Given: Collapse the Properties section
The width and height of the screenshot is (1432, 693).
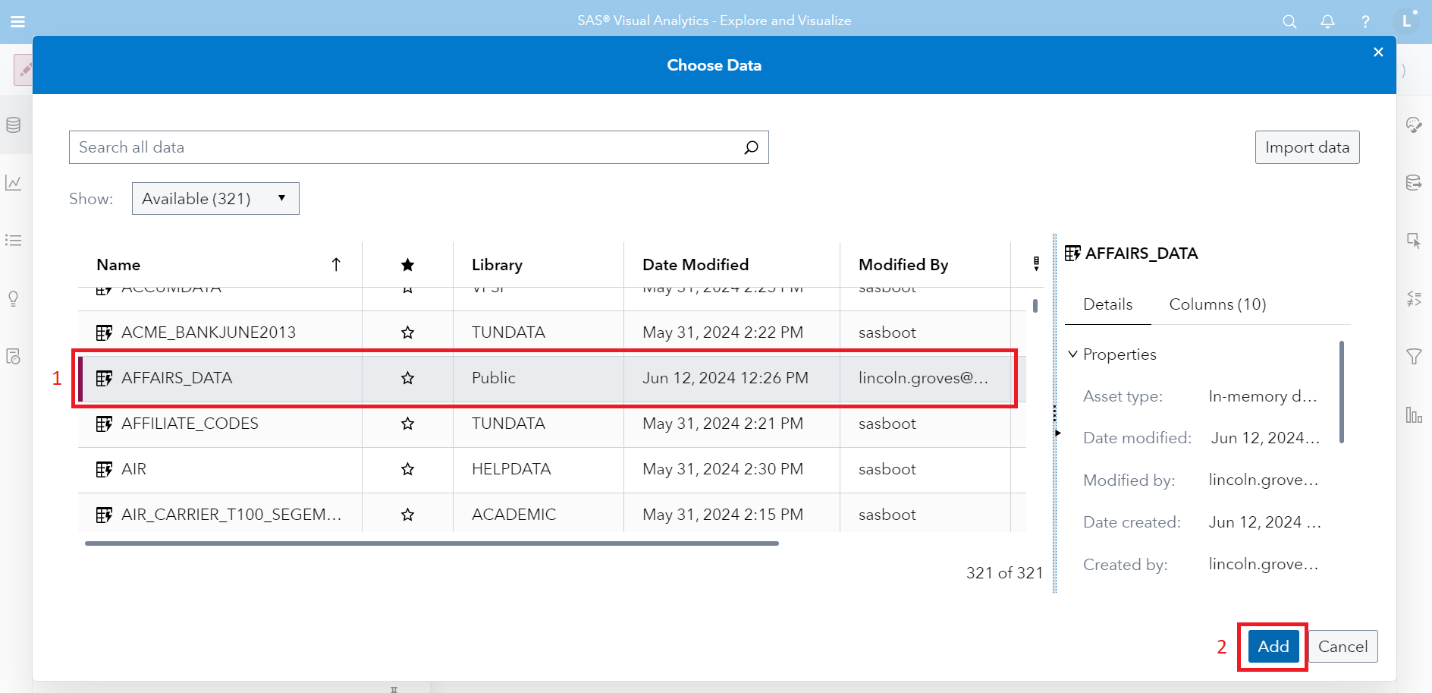Looking at the screenshot, I should (x=1073, y=354).
